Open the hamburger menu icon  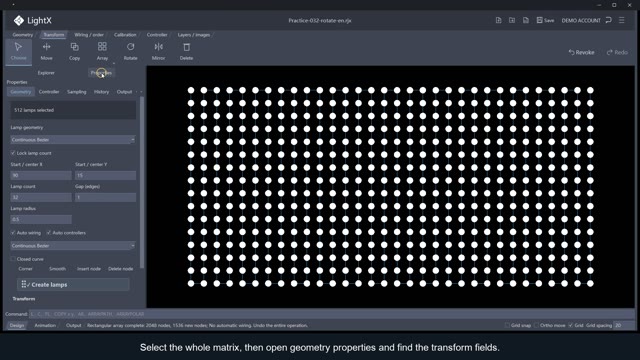[x=622, y=20]
